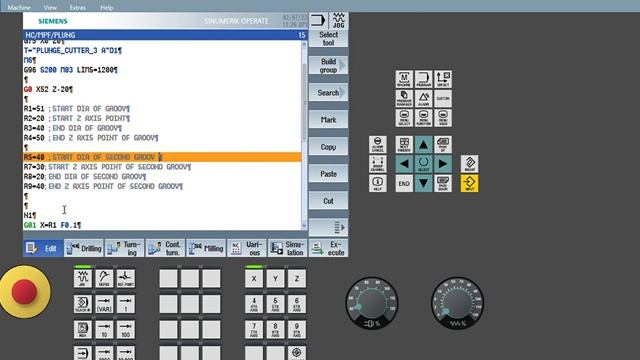
Task: Click the MENU USER key
Action: pyautogui.click(x=443, y=118)
